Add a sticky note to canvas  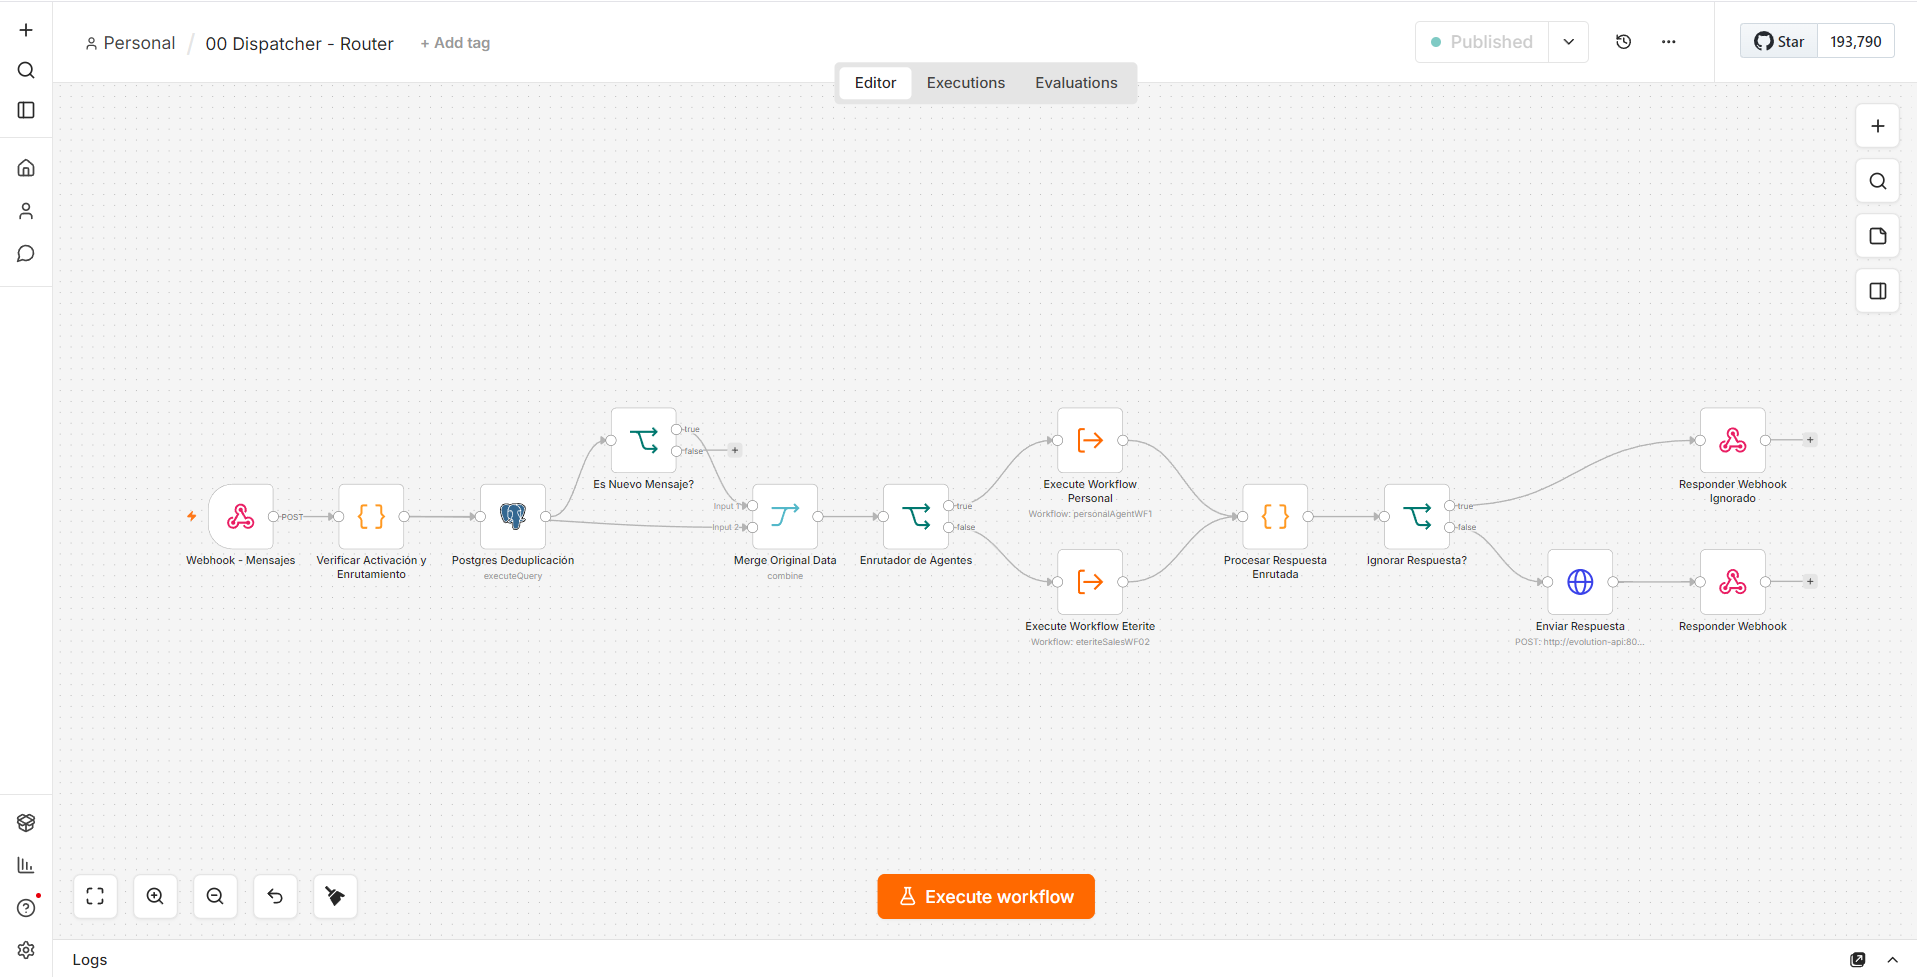pyautogui.click(x=1878, y=236)
